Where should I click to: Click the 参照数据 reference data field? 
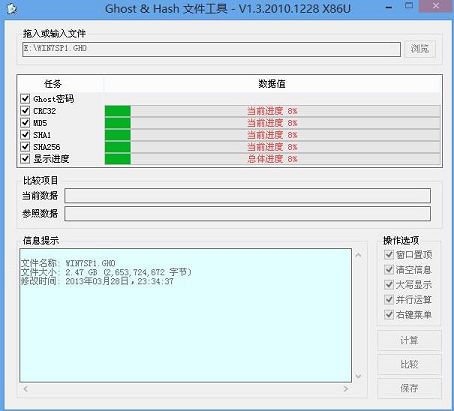click(x=247, y=214)
